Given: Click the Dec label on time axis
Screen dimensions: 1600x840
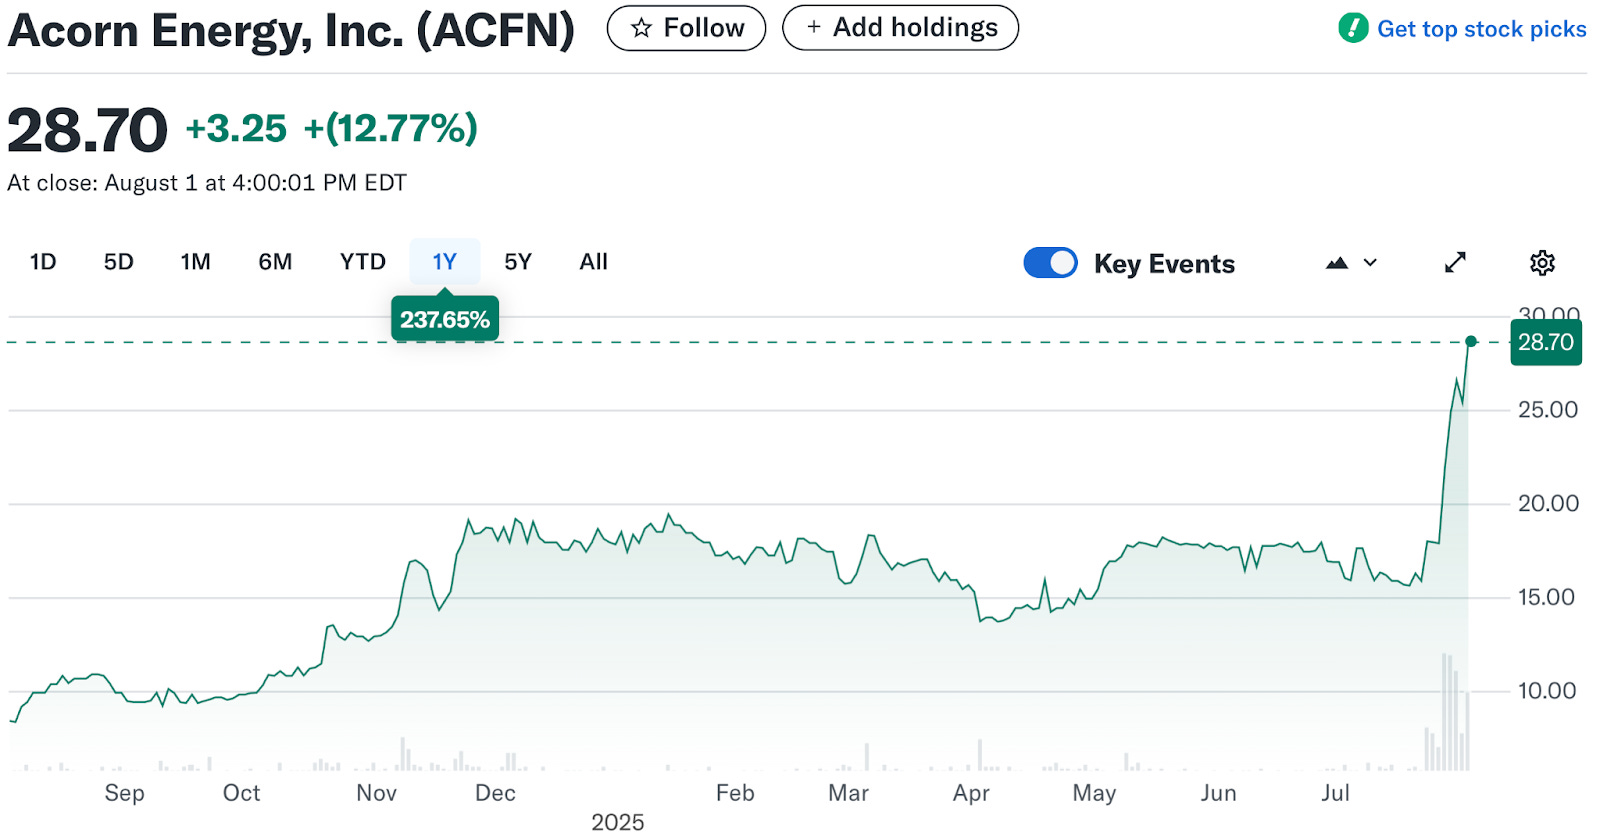Looking at the screenshot, I should tap(495, 793).
